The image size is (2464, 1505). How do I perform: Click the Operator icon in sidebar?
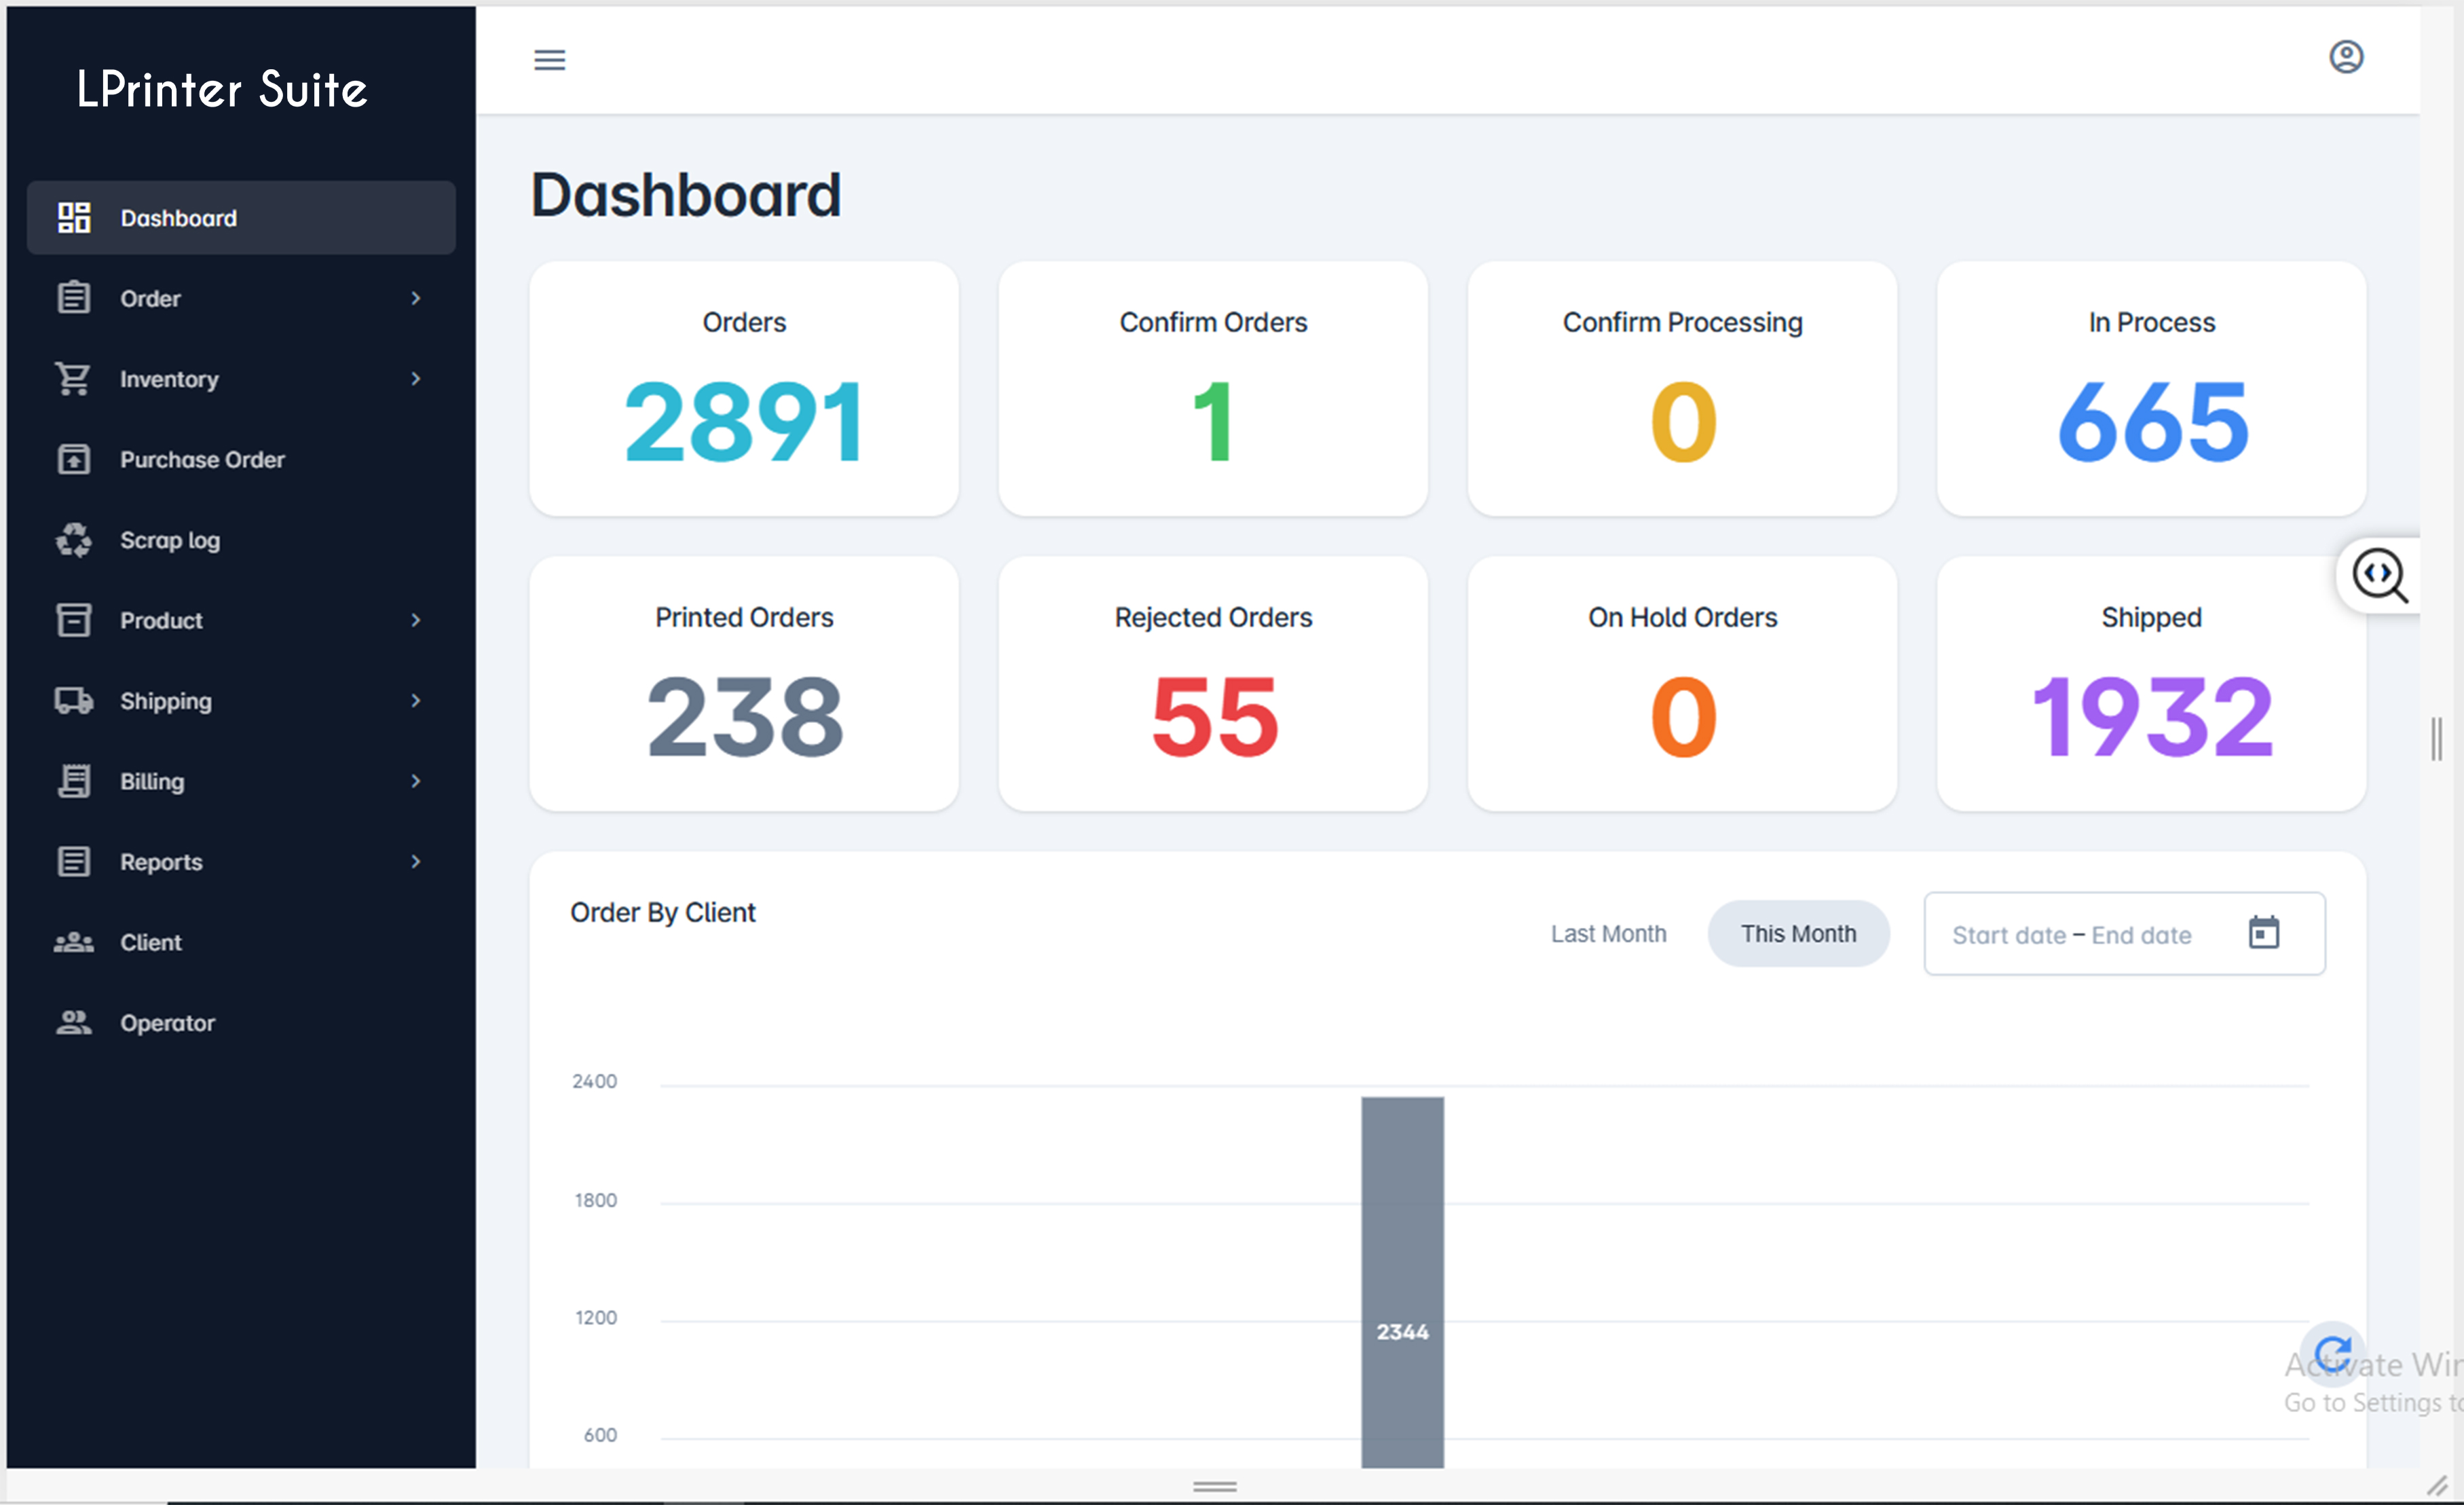click(x=73, y=1022)
